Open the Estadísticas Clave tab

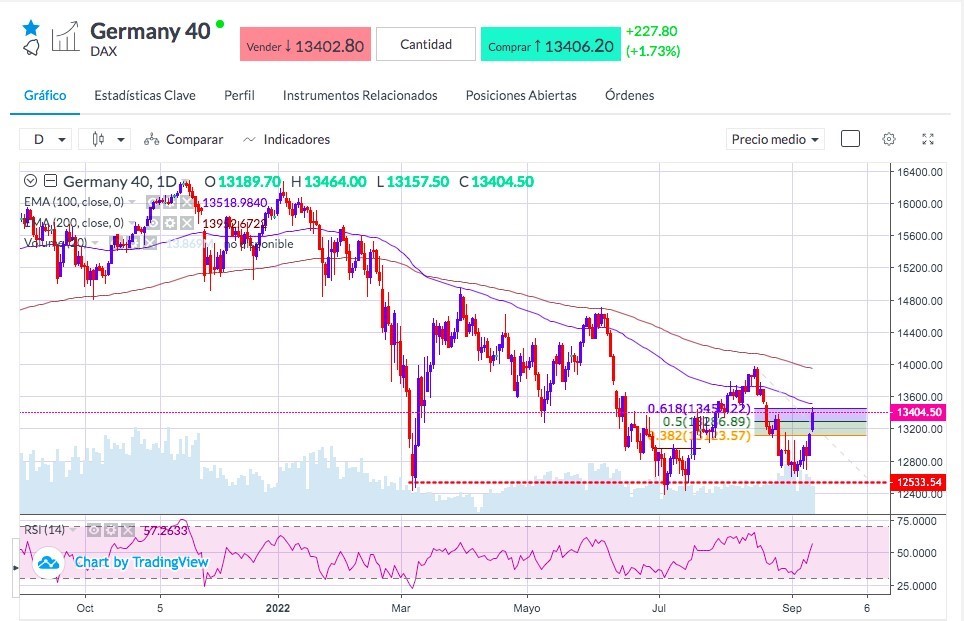pos(144,95)
